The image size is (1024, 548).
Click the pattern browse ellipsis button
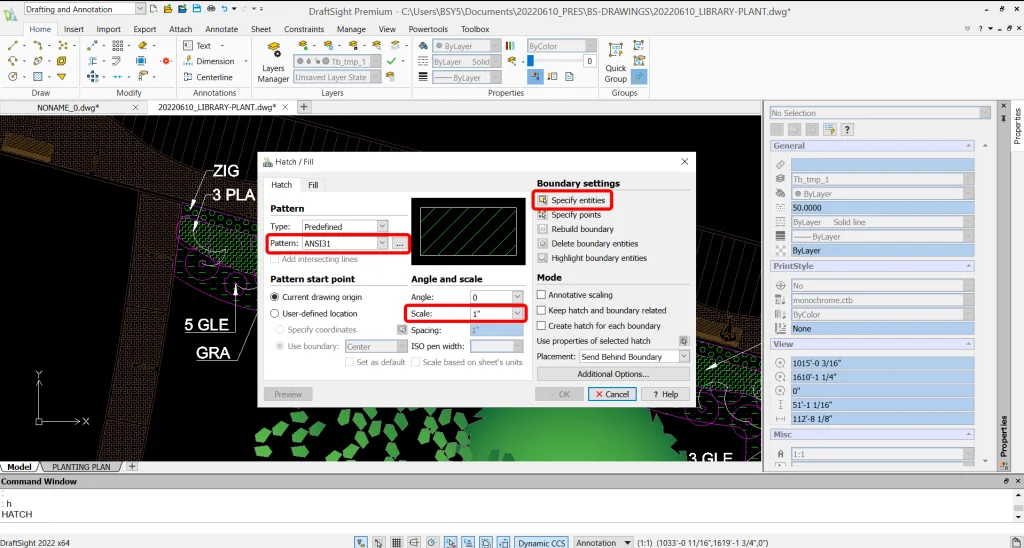point(399,243)
